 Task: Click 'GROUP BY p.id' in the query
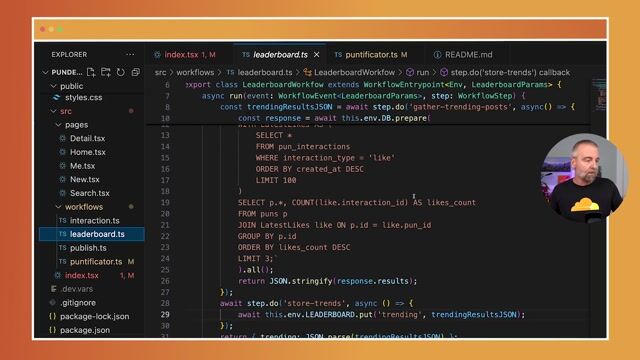click(x=267, y=236)
